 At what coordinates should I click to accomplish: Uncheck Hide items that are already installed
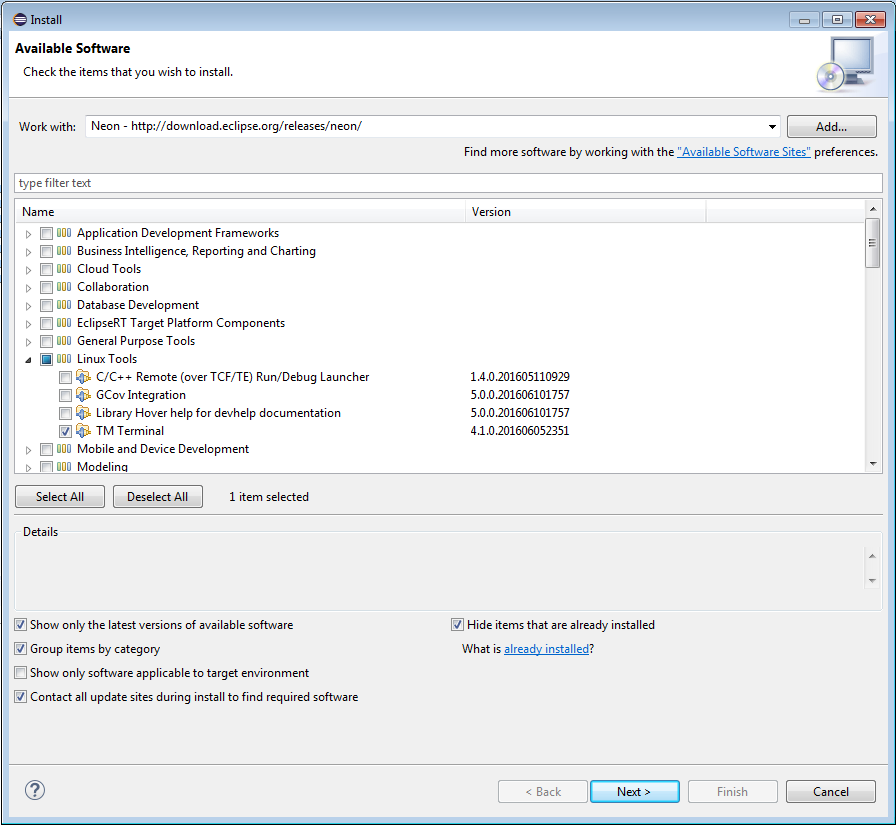pyautogui.click(x=457, y=625)
